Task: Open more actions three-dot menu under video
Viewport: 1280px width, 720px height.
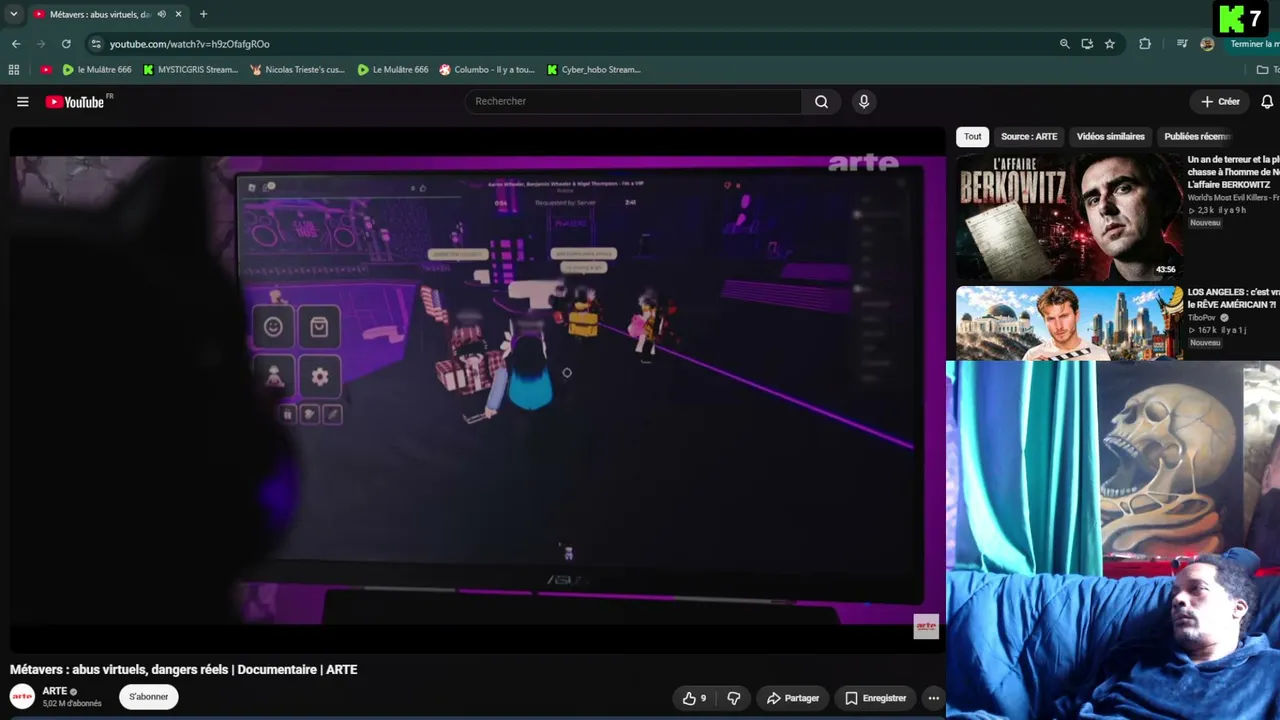Action: coord(933,698)
